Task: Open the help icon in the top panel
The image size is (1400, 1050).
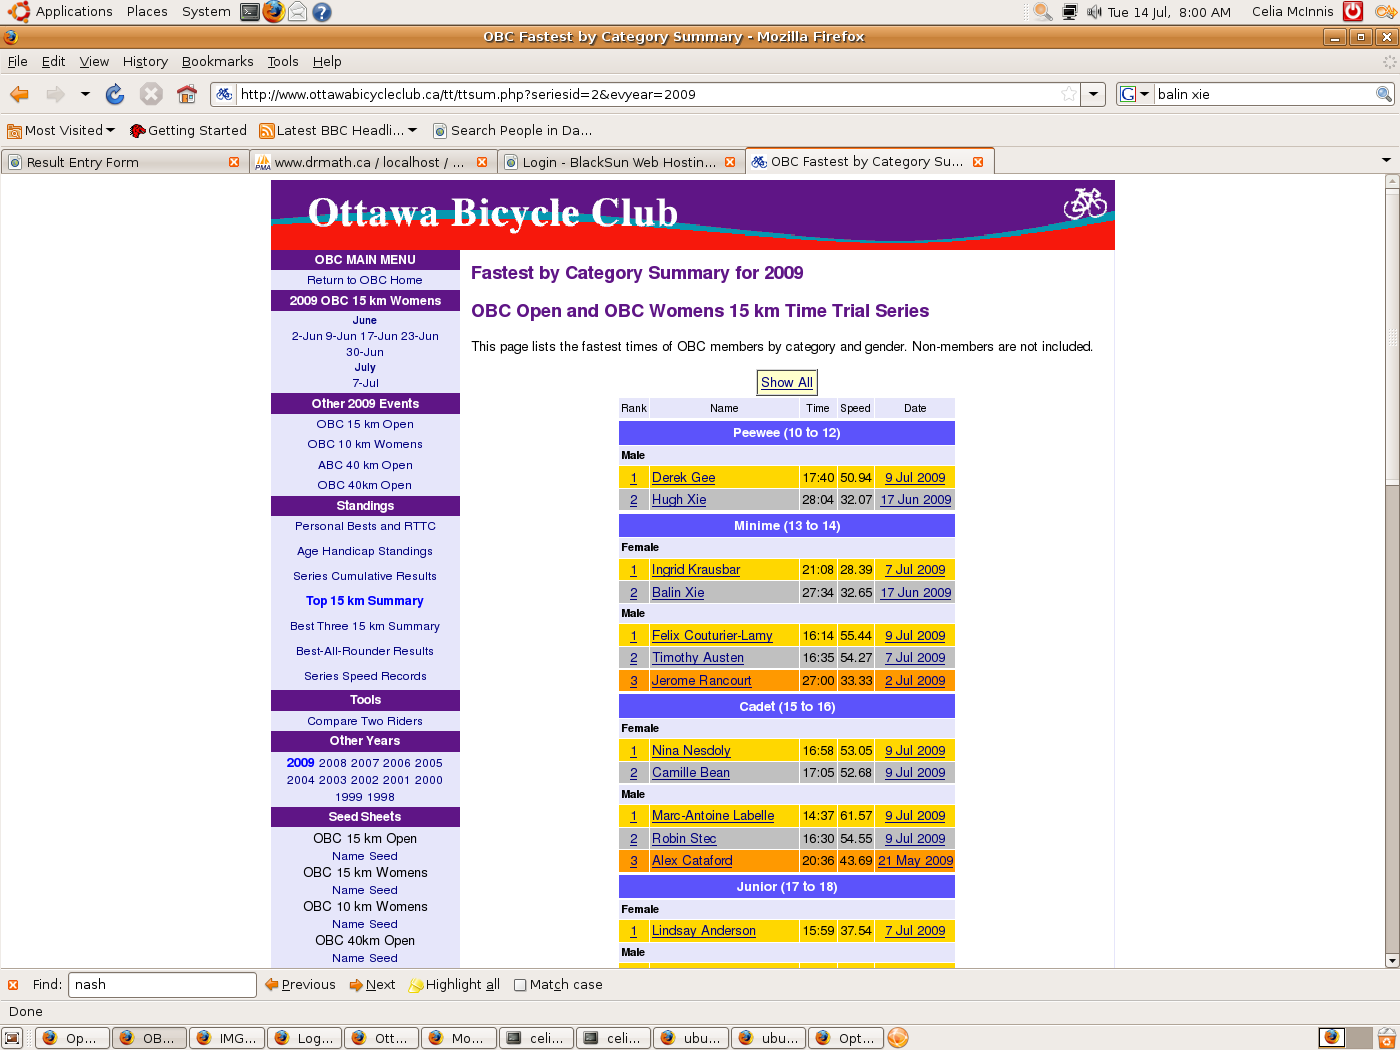Action: (322, 12)
